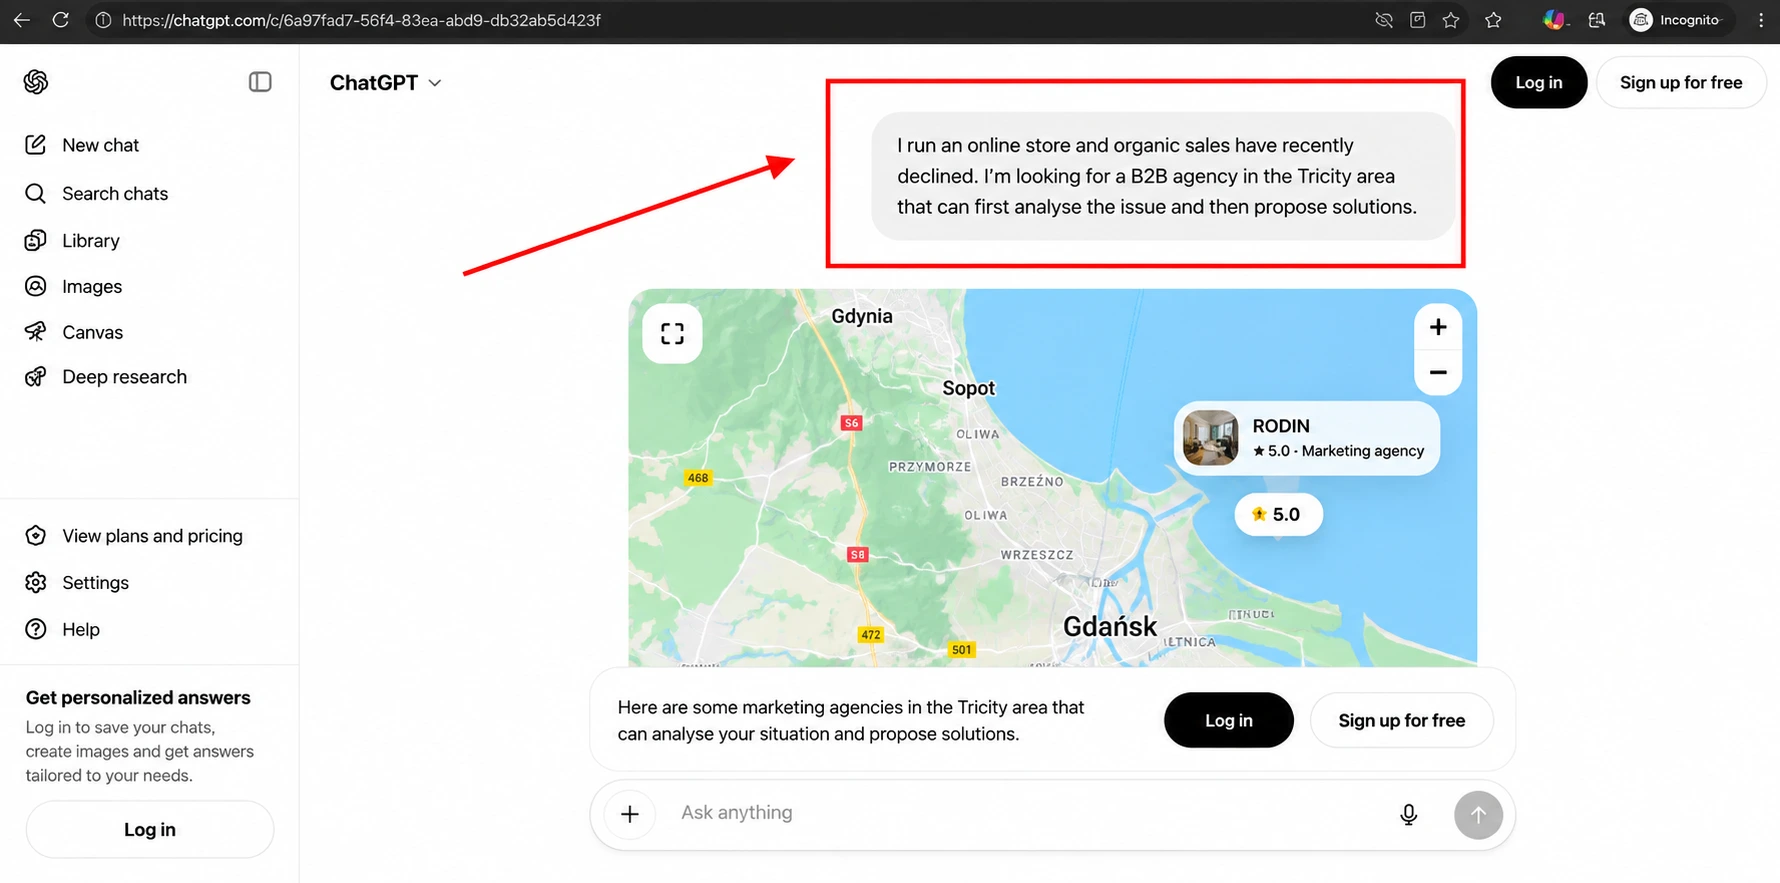
Task: Click the top-right Sign up for free button
Action: (1680, 82)
